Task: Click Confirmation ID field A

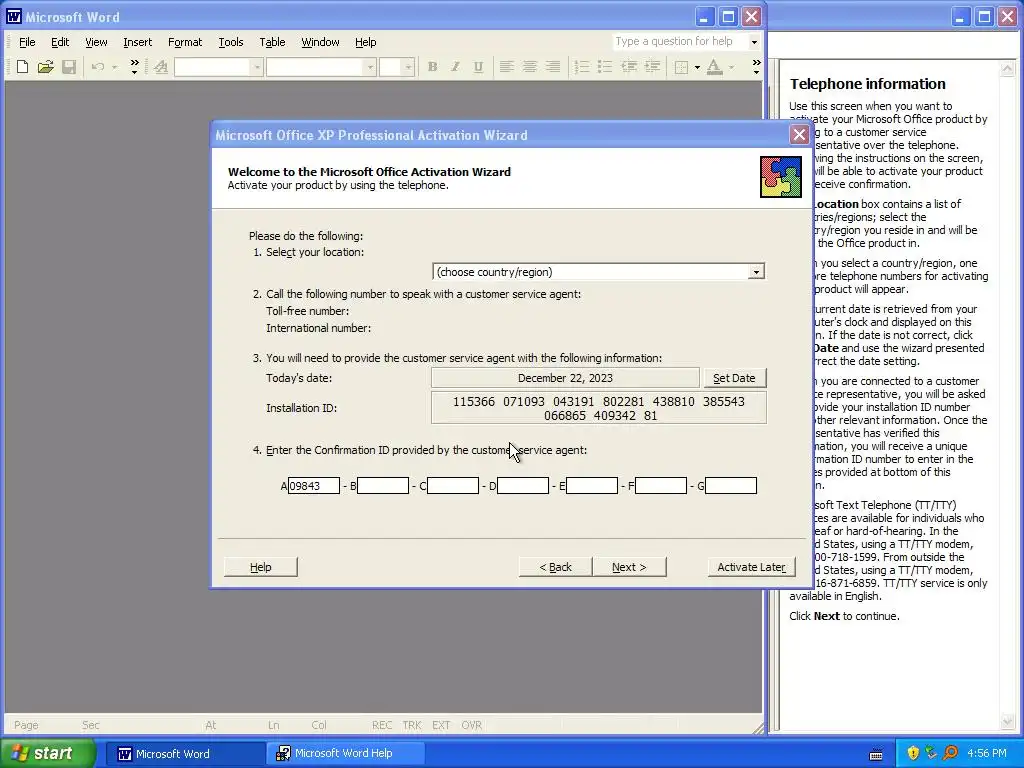Action: 313,485
